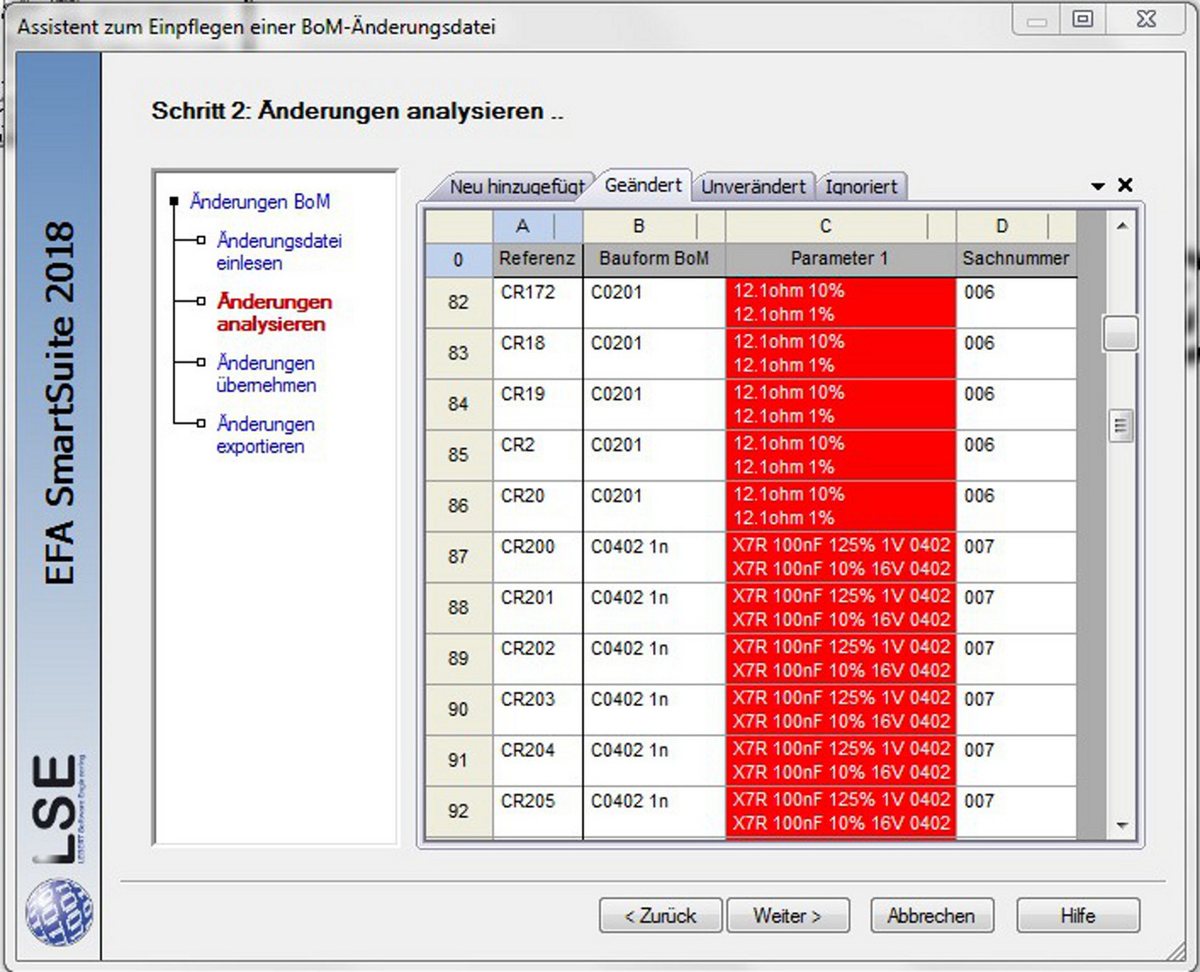Click cell CR18
1200x972 pixels.
(x=538, y=354)
